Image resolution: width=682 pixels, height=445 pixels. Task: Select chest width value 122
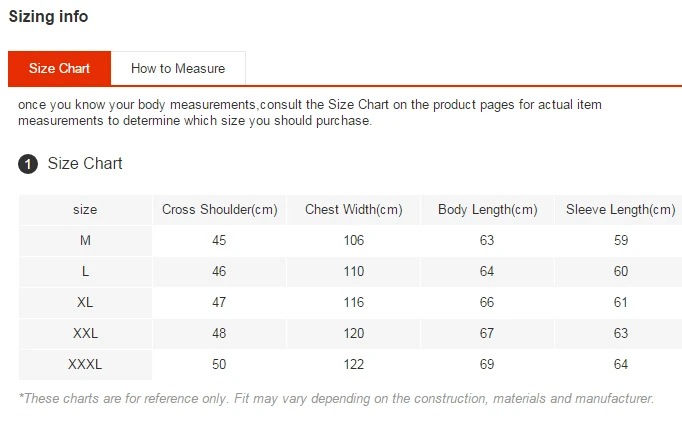[x=353, y=365]
